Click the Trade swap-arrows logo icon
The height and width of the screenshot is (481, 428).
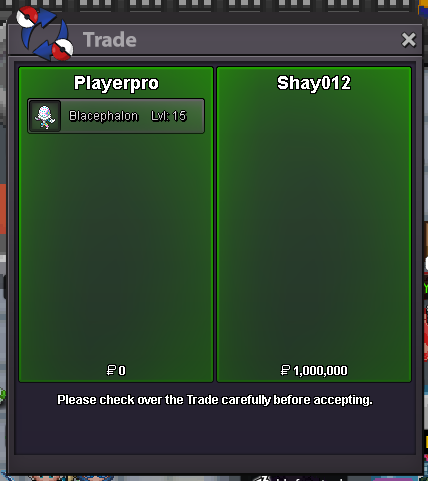point(45,33)
